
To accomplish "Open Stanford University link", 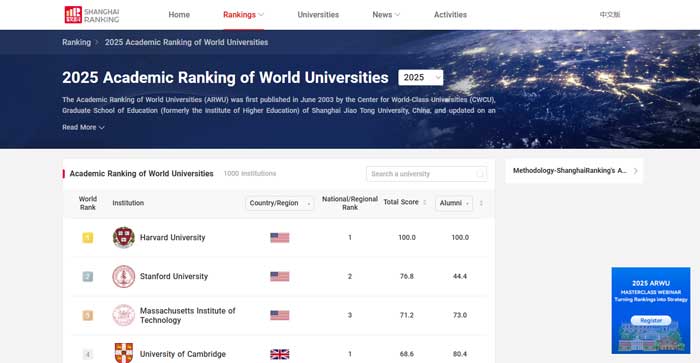I will point(174,276).
